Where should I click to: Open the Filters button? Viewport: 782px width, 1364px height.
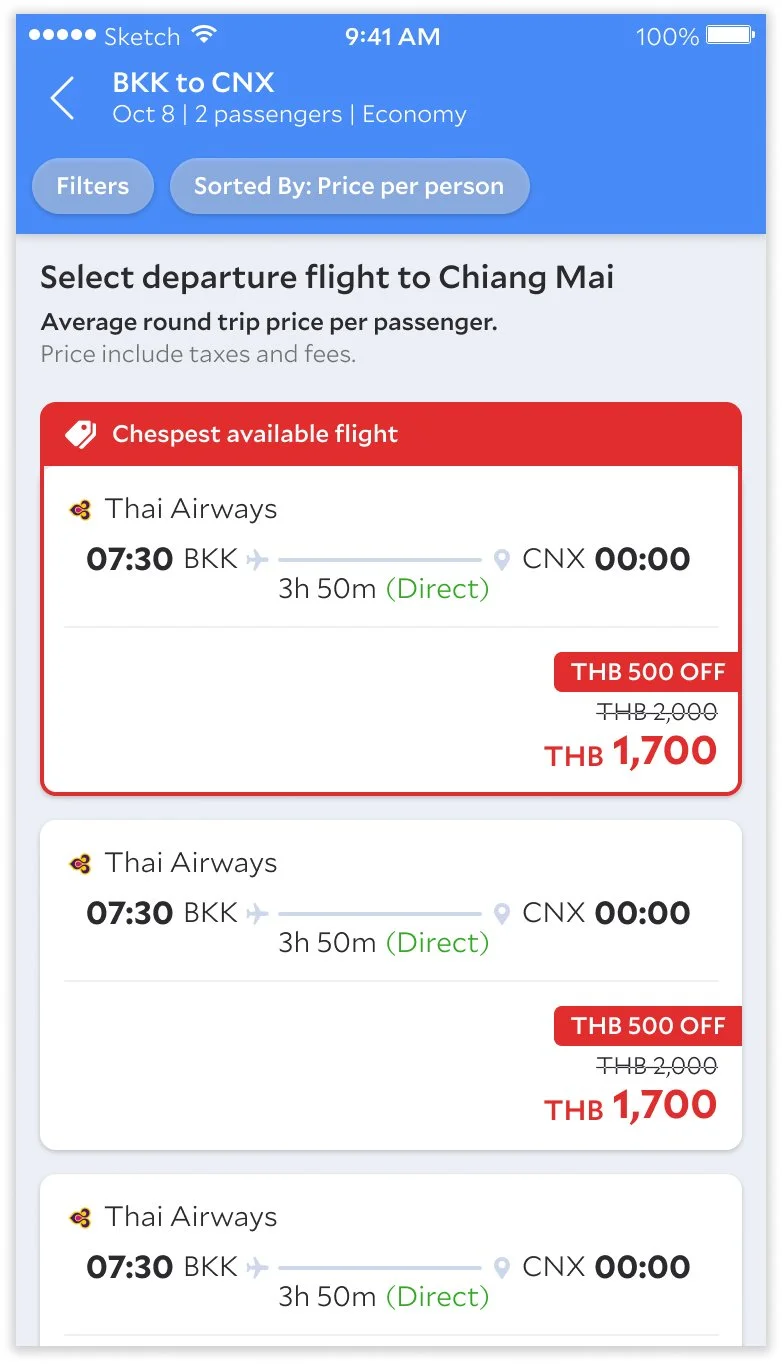[x=93, y=186]
